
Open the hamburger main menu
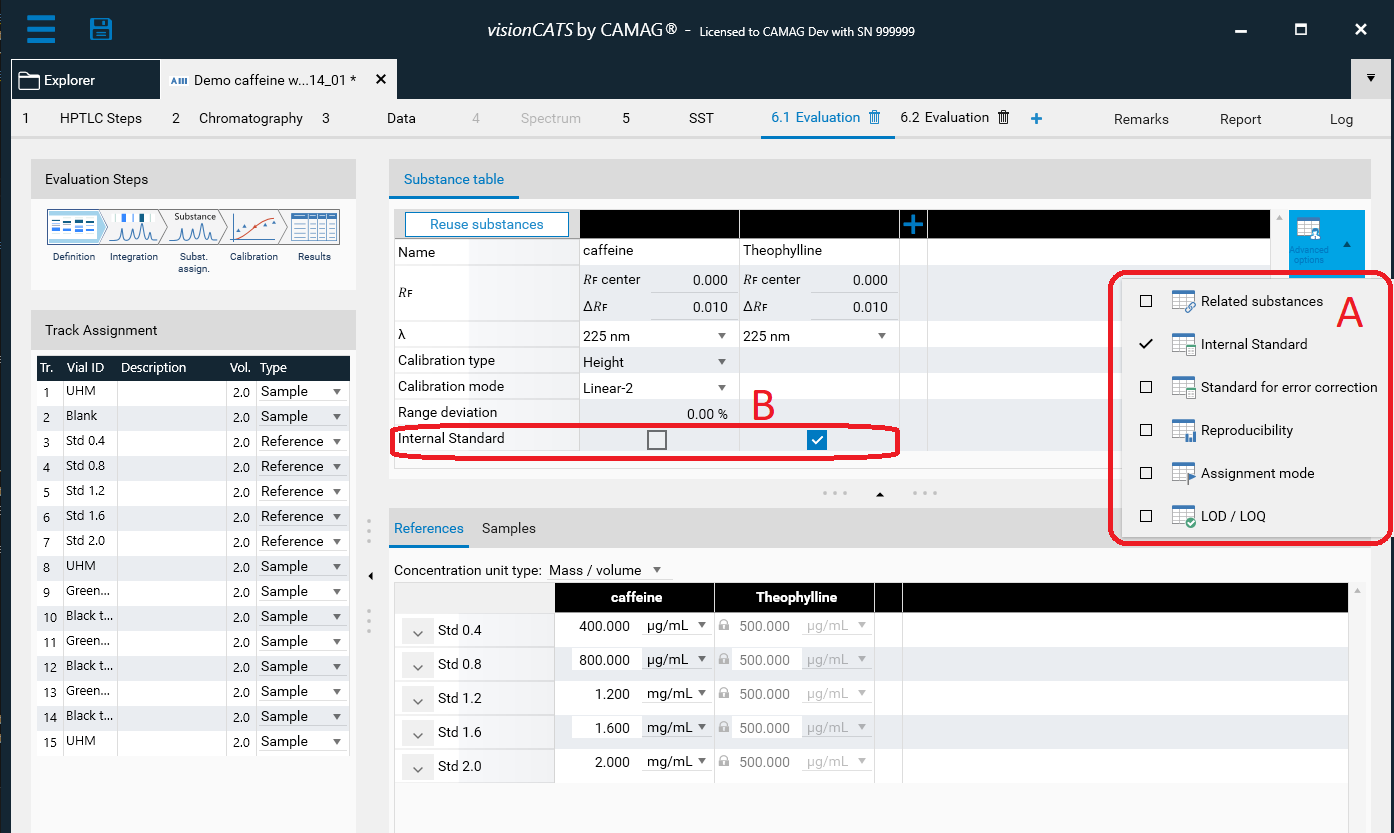click(x=41, y=29)
